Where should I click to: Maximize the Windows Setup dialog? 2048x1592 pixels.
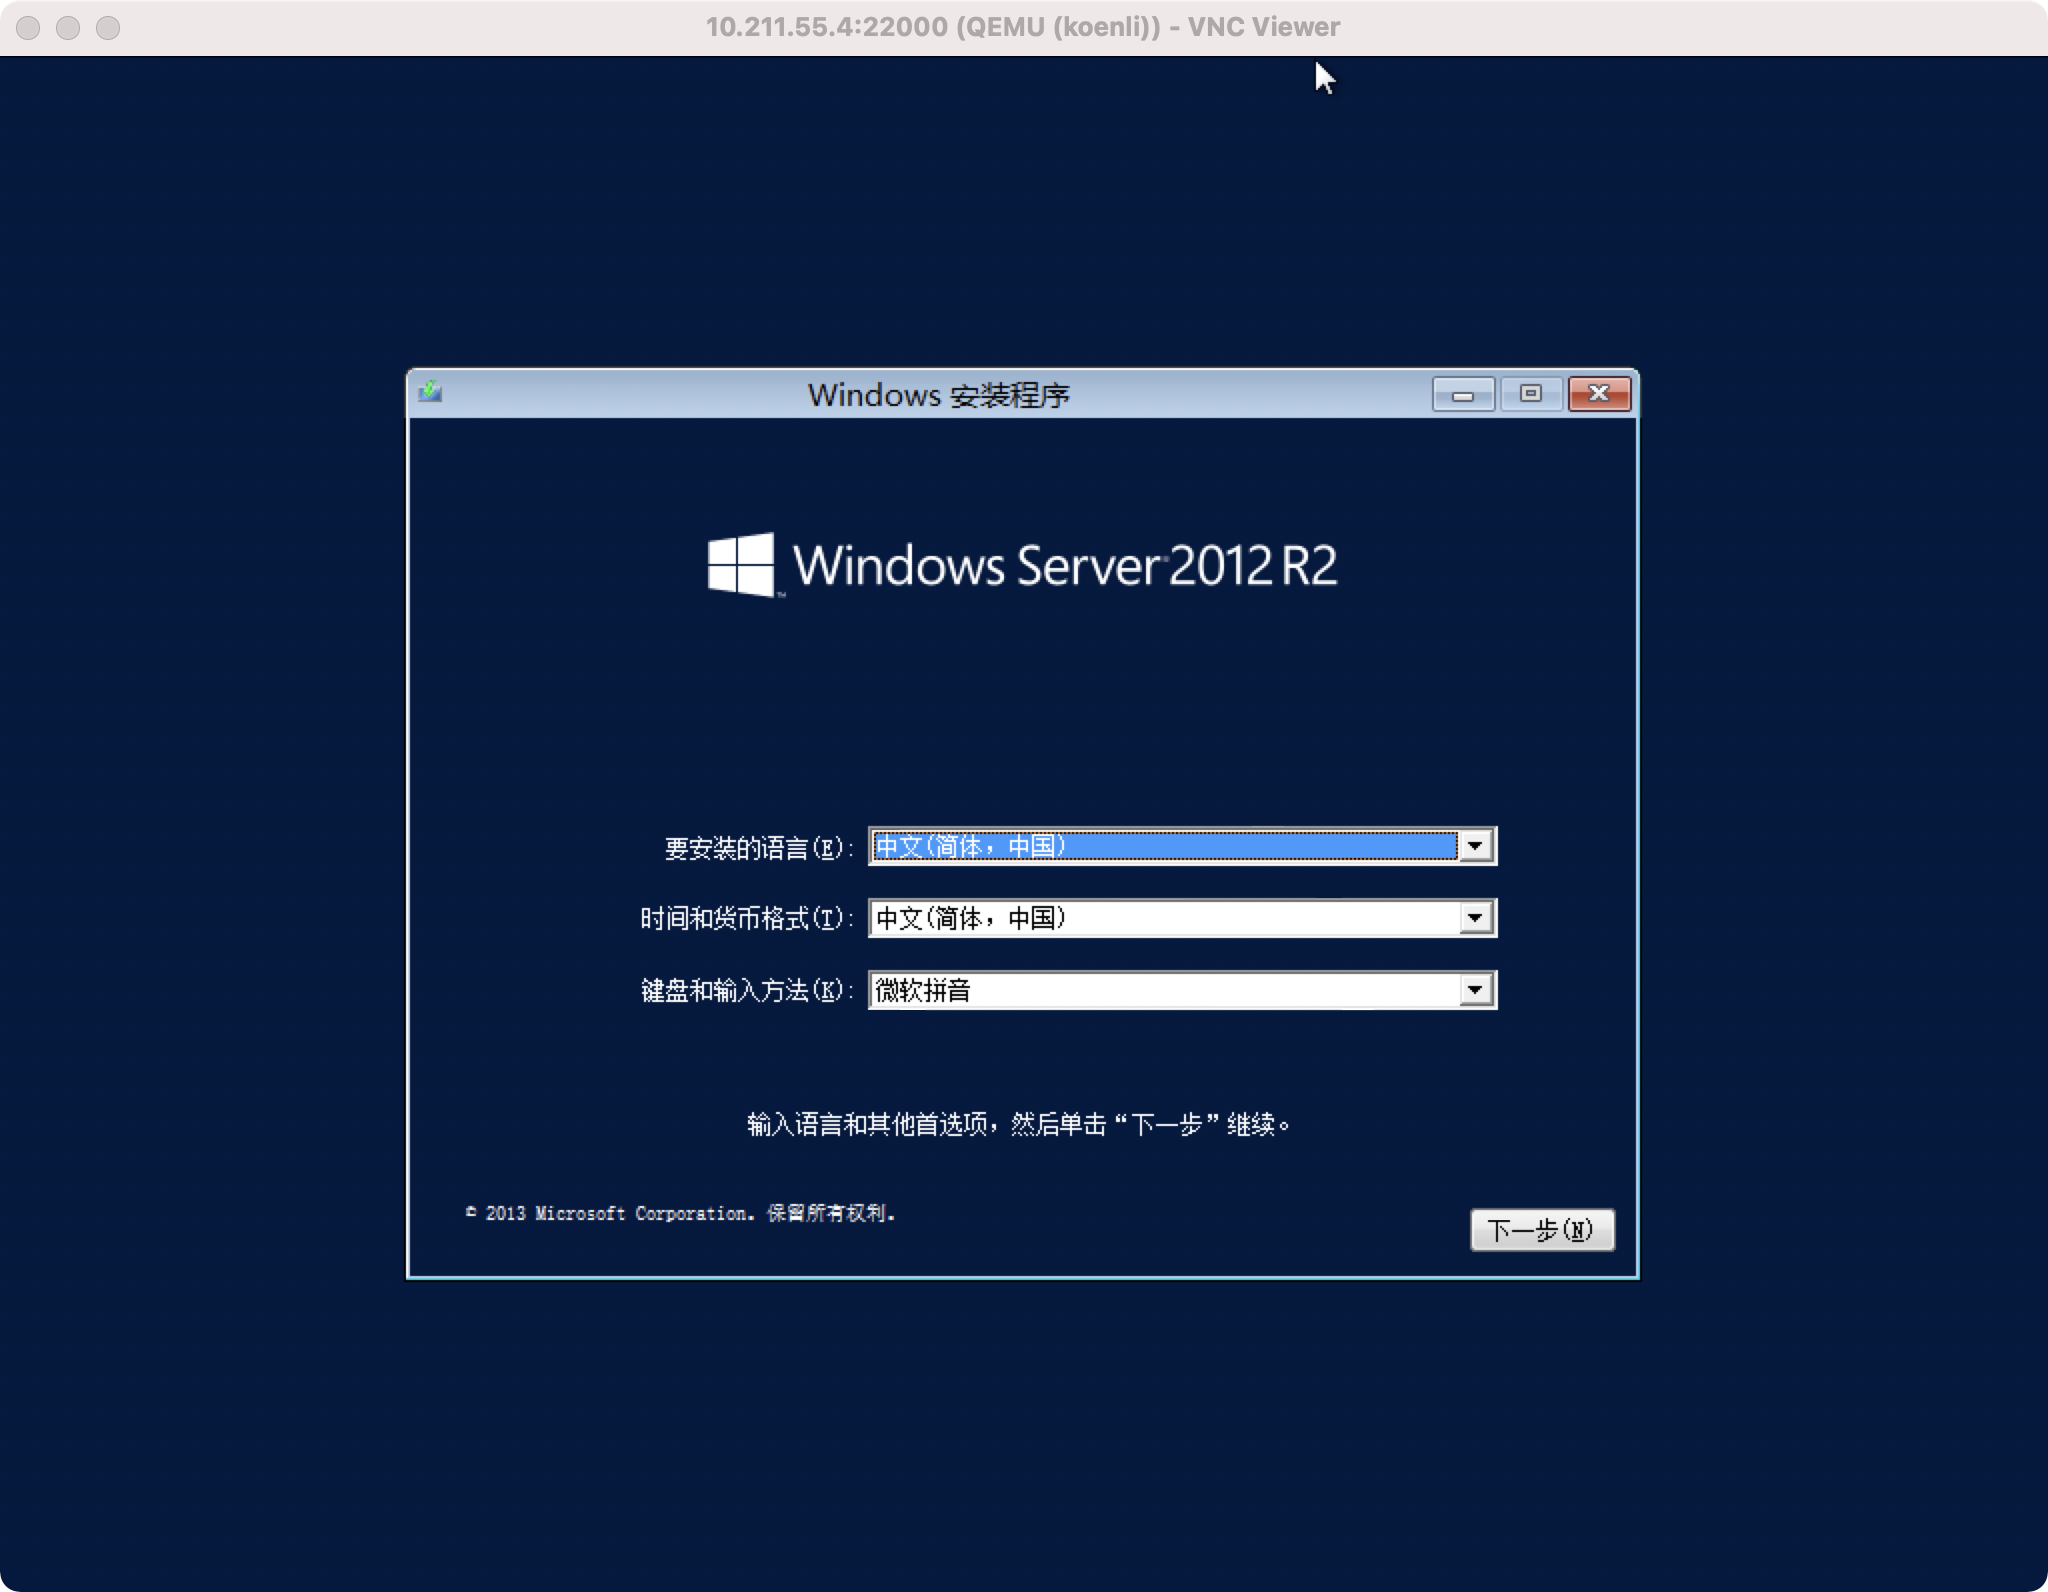pos(1531,394)
